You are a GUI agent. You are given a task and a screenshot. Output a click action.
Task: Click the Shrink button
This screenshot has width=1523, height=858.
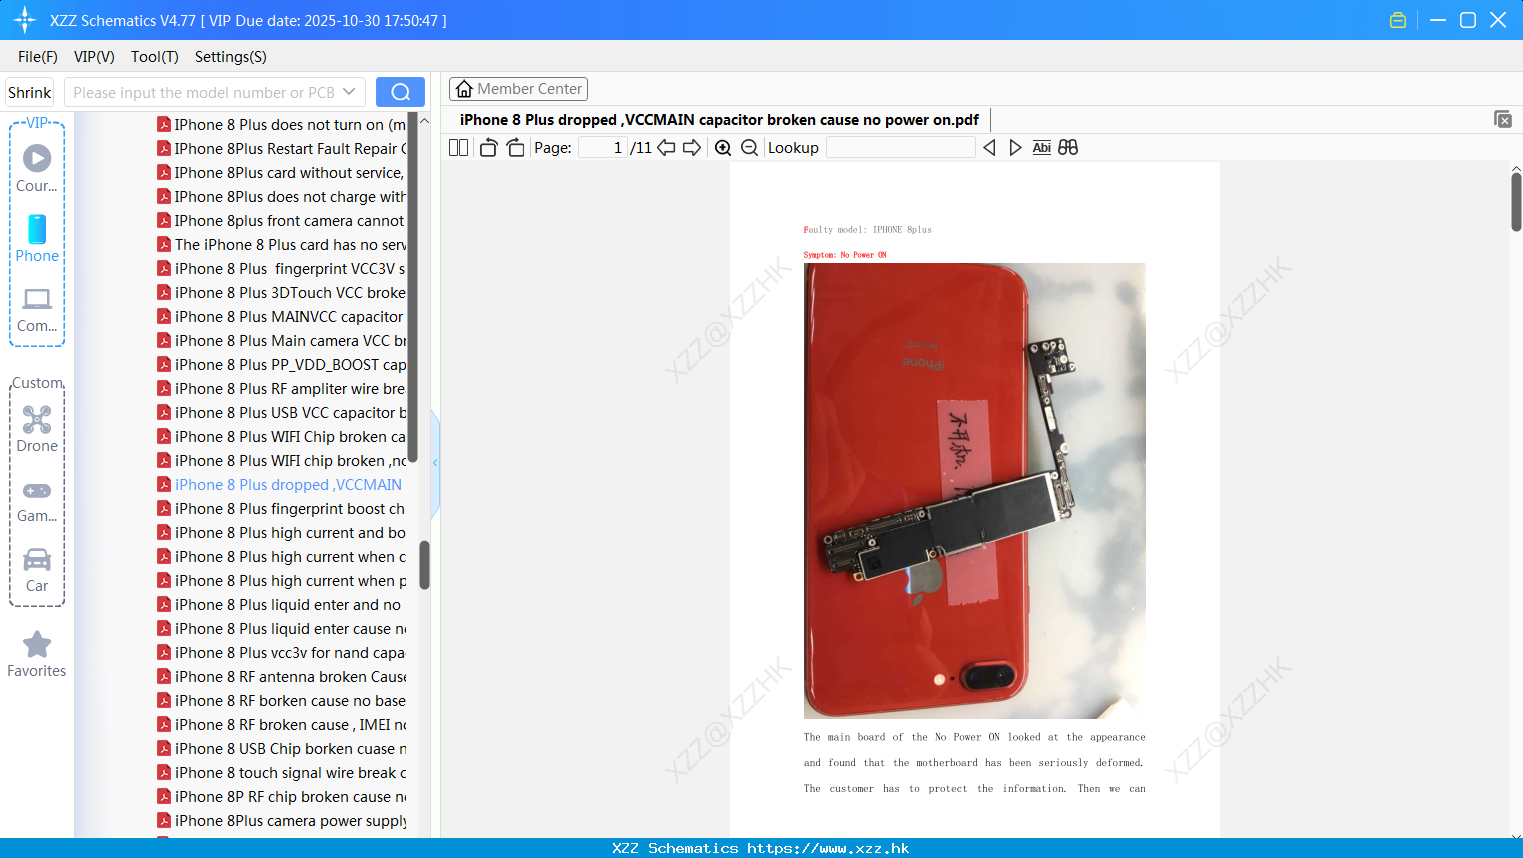tap(30, 92)
